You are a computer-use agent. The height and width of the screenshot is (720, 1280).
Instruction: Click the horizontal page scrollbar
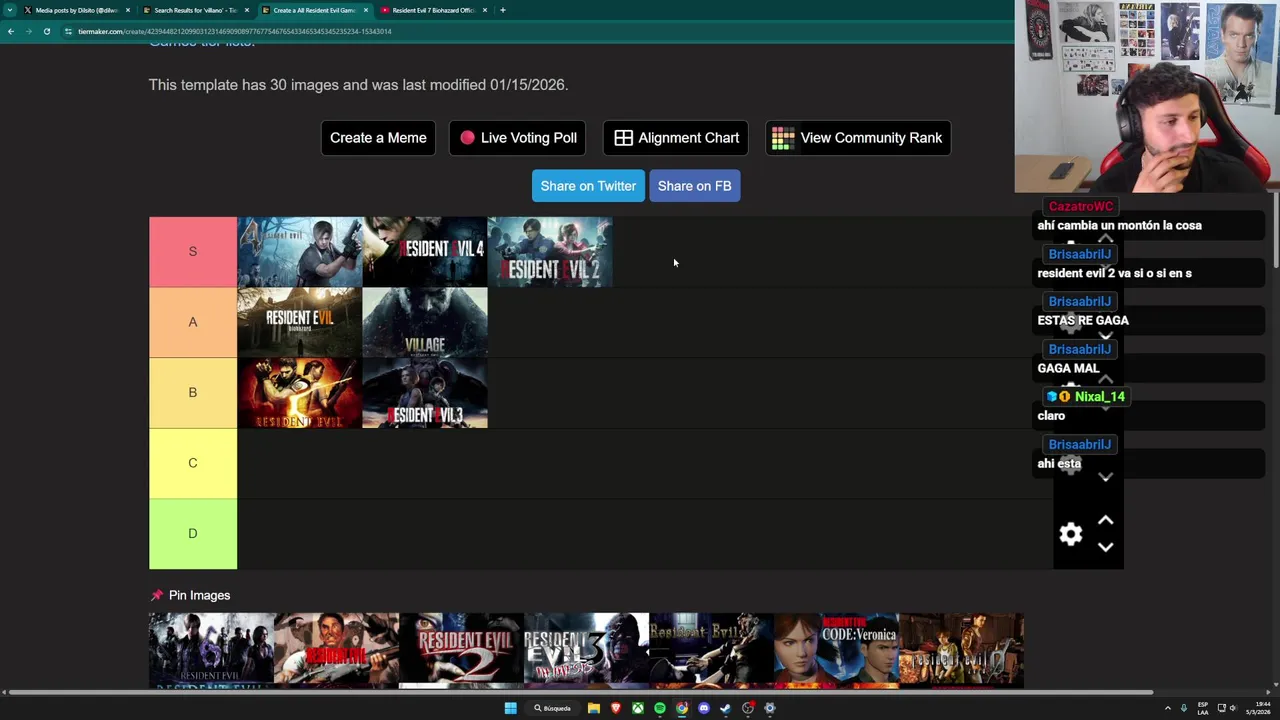pos(580,692)
